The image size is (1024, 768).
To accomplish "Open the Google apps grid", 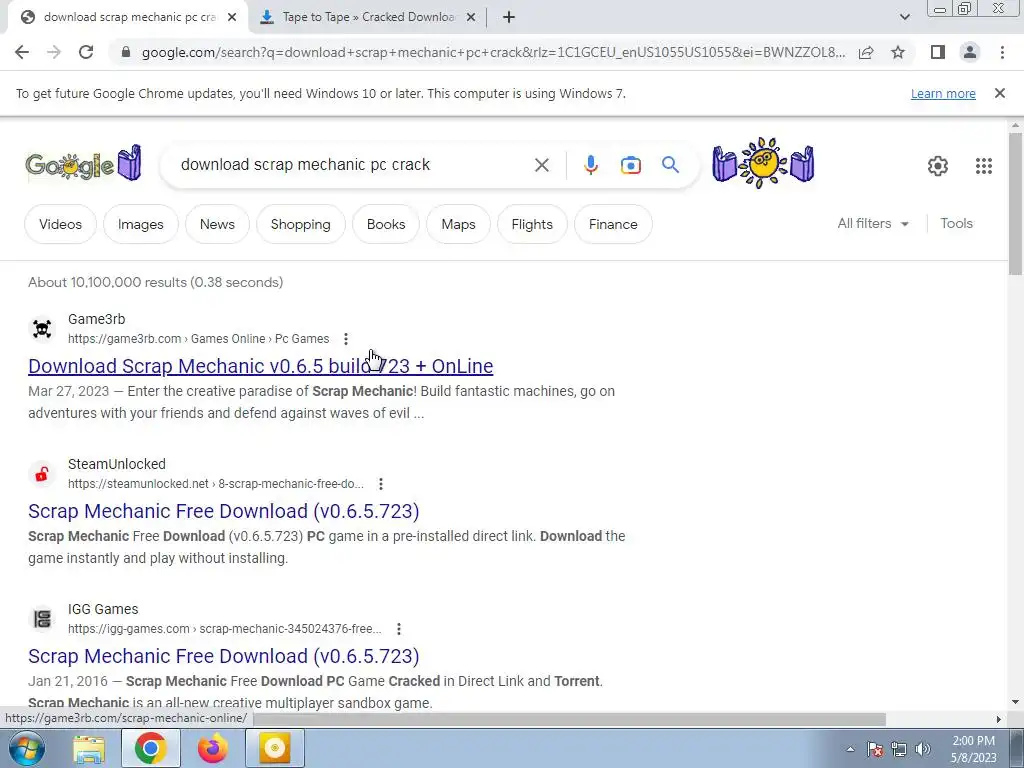I will coord(984,166).
